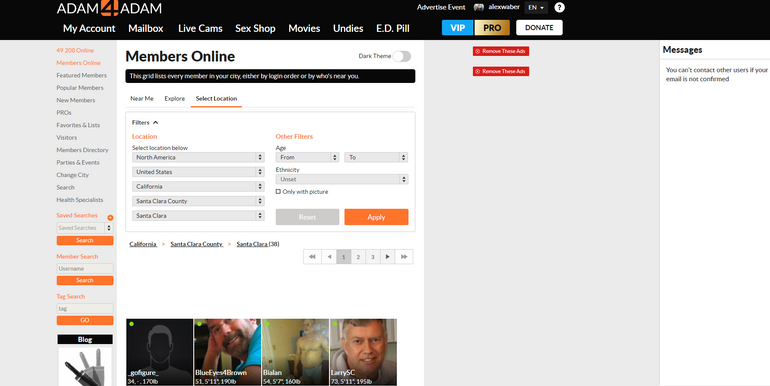Click Member Search Search button
The image size is (770, 386).
(85, 280)
